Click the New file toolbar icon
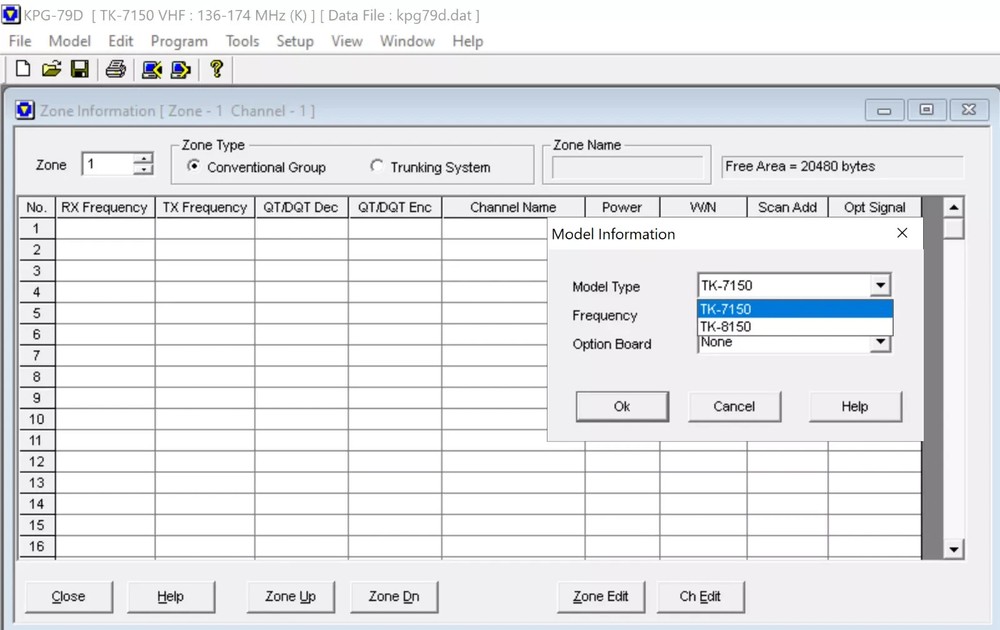 click(23, 68)
